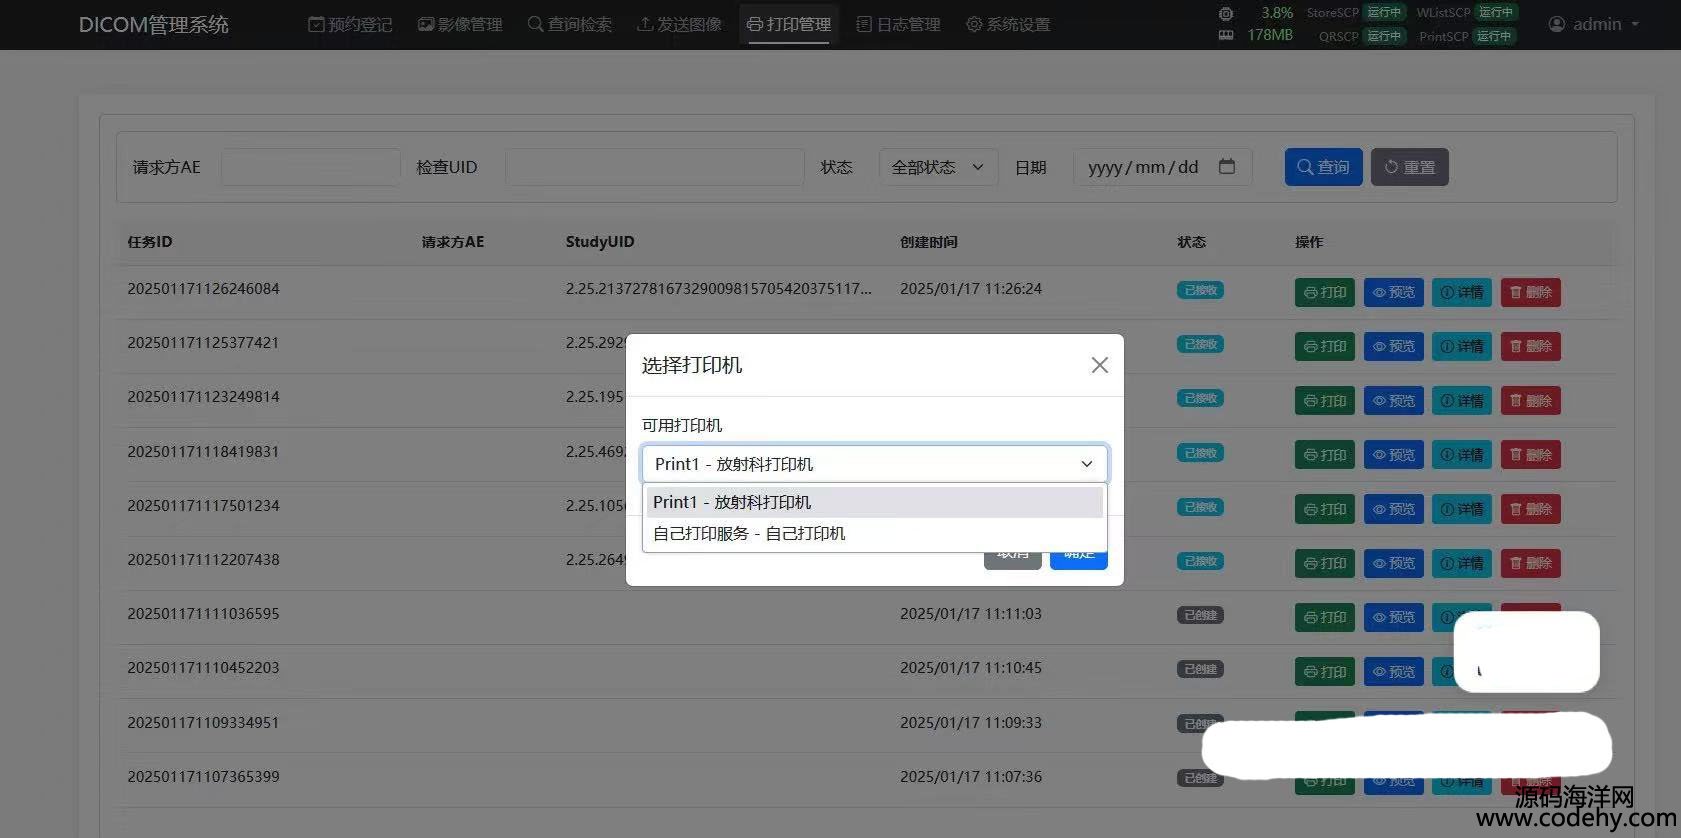Open 系统设置 from the navbar
This screenshot has height=838, width=1681.
click(x=1008, y=24)
